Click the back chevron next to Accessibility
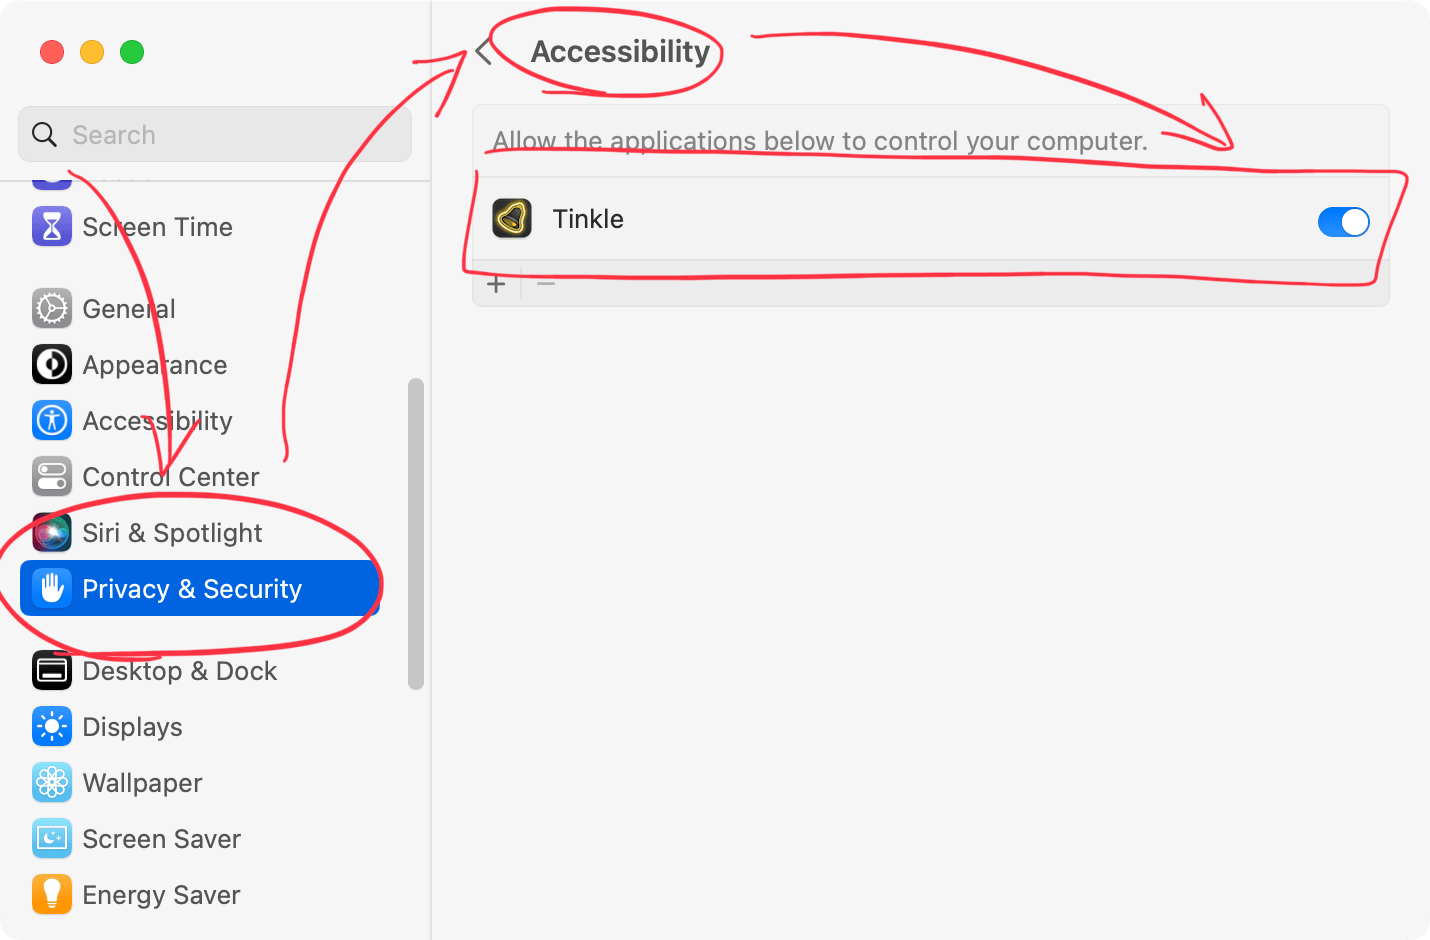1430x940 pixels. tap(484, 52)
